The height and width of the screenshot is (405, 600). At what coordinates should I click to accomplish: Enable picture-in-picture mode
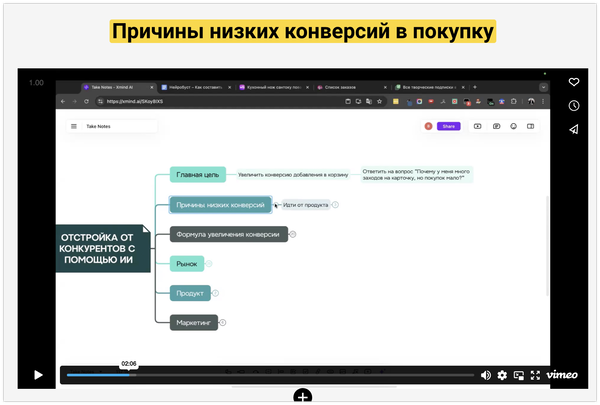tap(518, 375)
